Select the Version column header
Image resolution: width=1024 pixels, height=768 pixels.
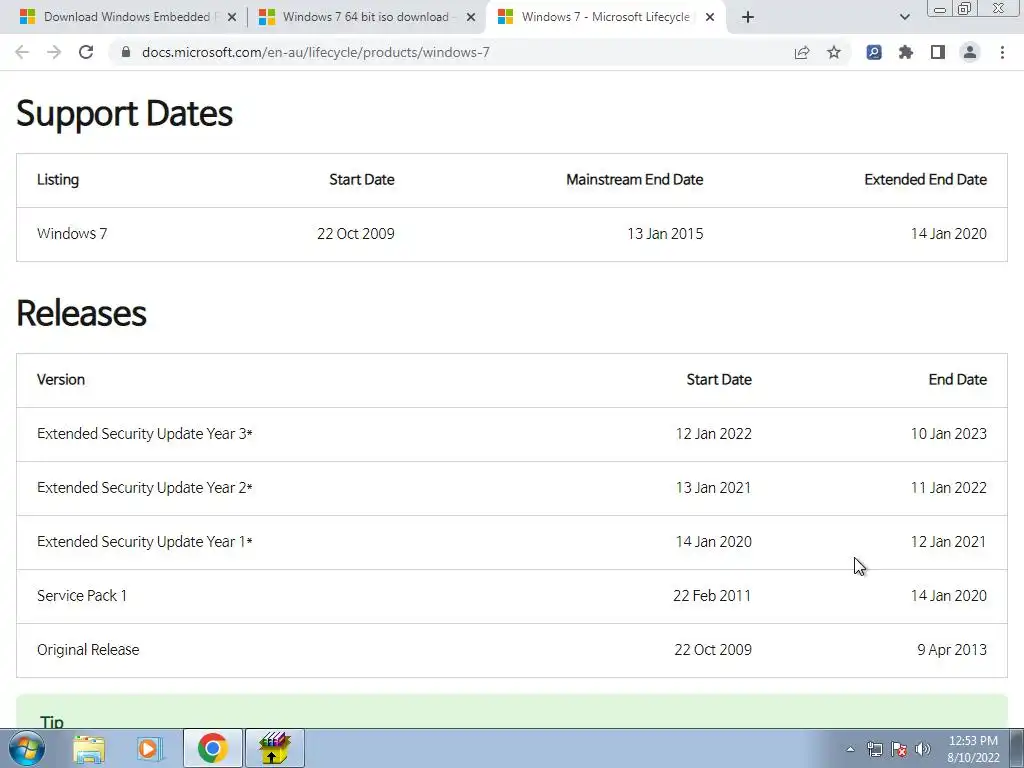61,379
